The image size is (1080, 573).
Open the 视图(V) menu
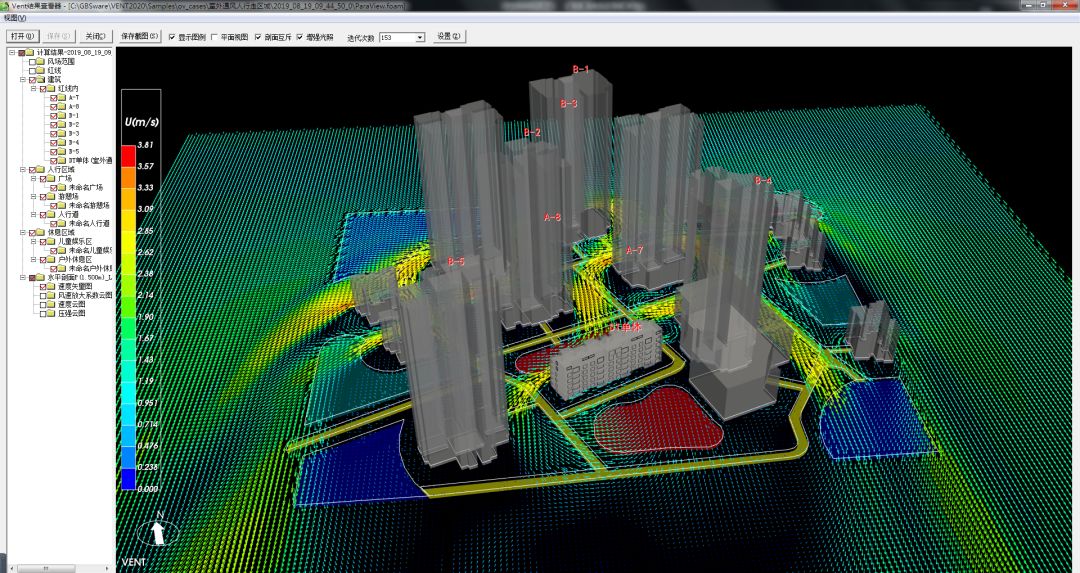pyautogui.click(x=15, y=18)
